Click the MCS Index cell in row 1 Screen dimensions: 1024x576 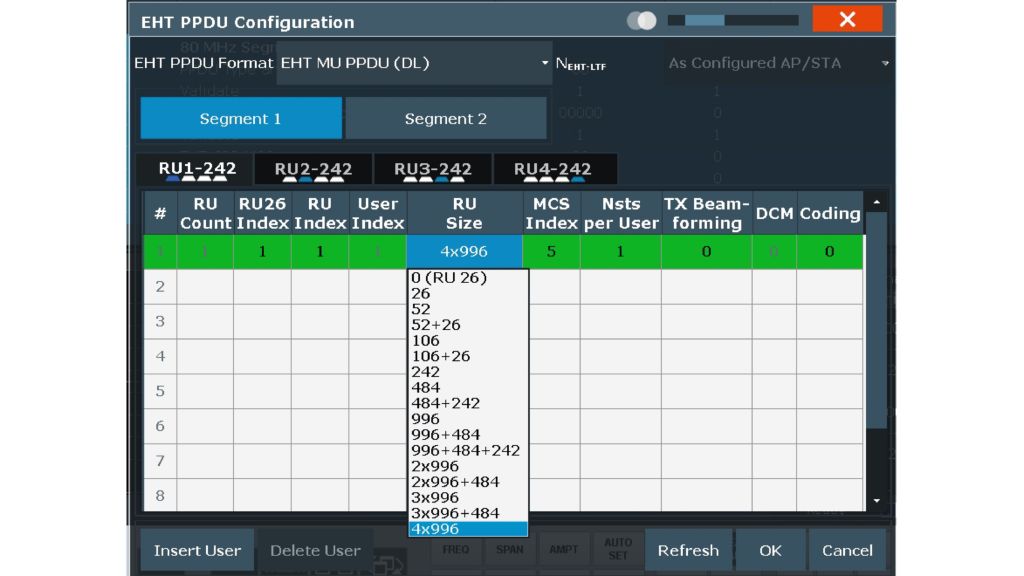(x=551, y=251)
